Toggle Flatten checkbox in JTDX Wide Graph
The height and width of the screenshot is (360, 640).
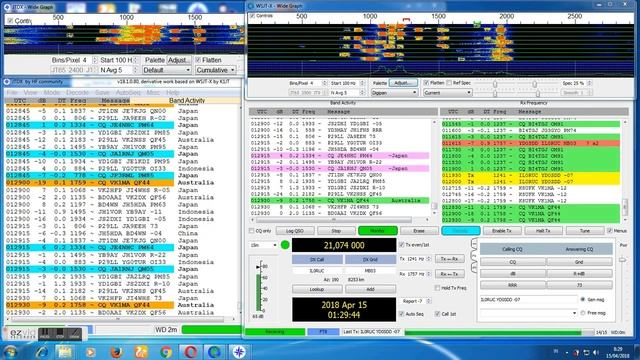[x=198, y=60]
